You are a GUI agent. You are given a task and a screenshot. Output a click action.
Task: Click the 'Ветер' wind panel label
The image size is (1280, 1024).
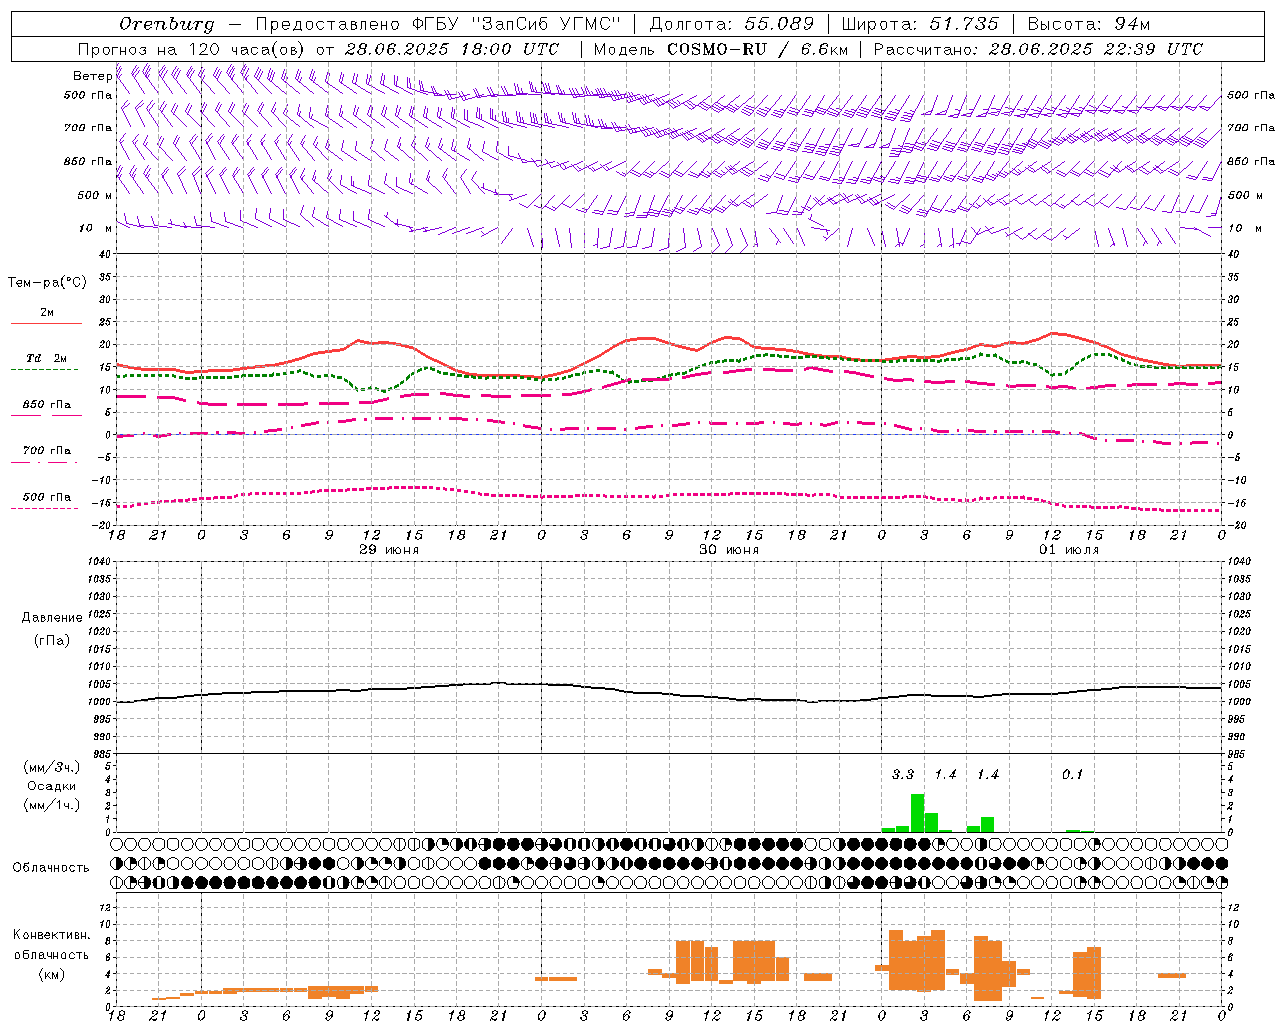coord(91,76)
